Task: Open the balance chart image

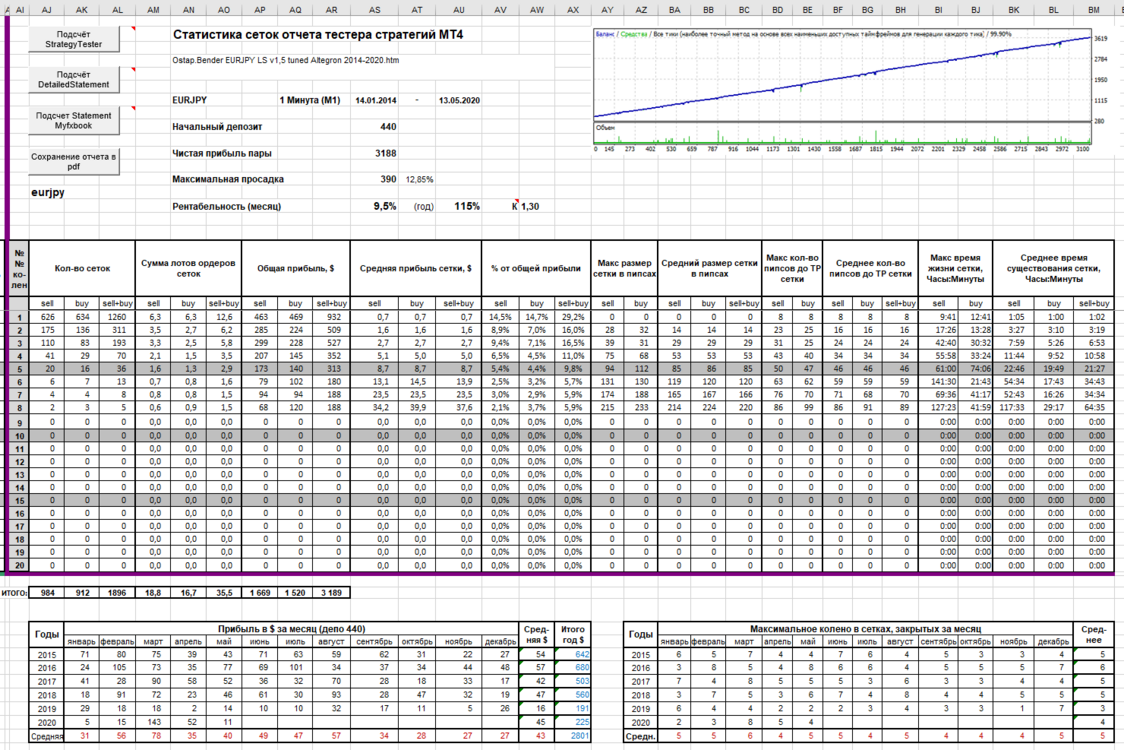Action: point(850,90)
